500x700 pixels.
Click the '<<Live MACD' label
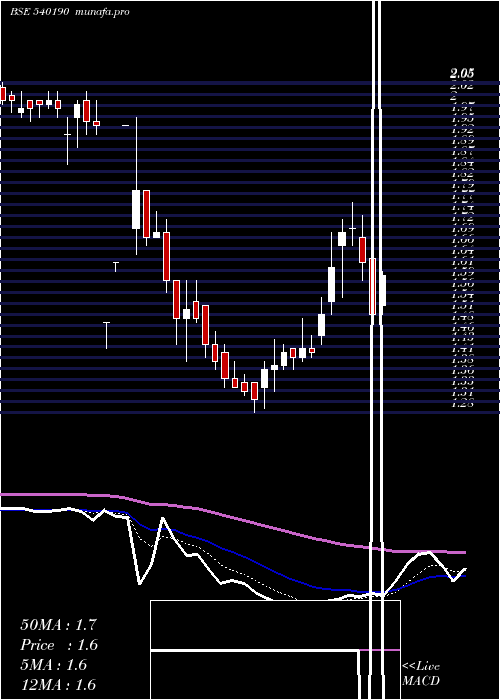[x=421, y=673]
